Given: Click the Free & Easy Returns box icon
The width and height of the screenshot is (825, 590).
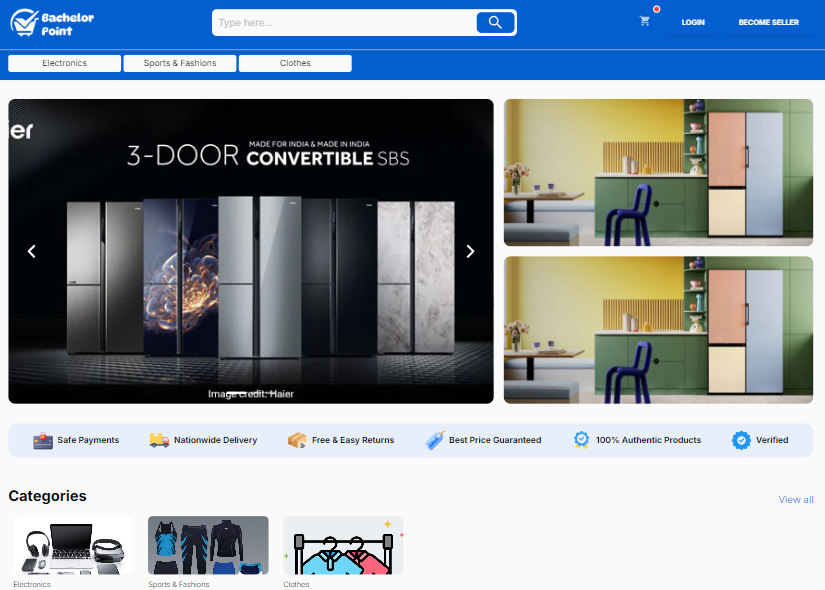Looking at the screenshot, I should click(297, 440).
